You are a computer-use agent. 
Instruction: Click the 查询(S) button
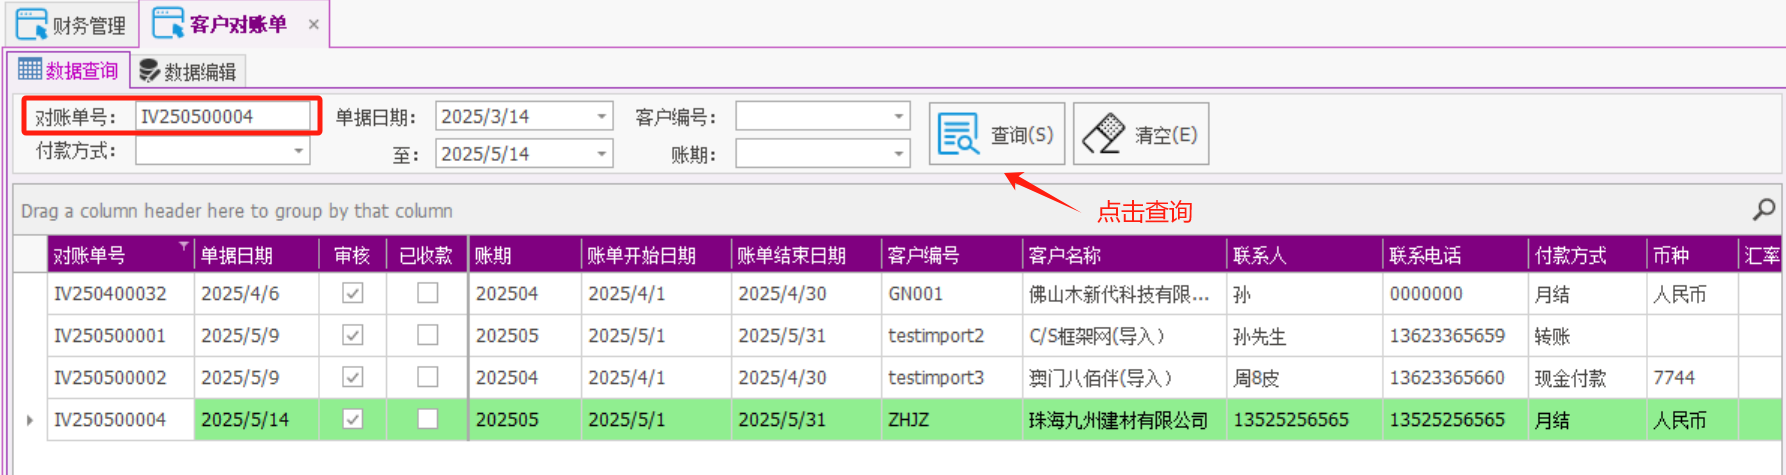997,134
